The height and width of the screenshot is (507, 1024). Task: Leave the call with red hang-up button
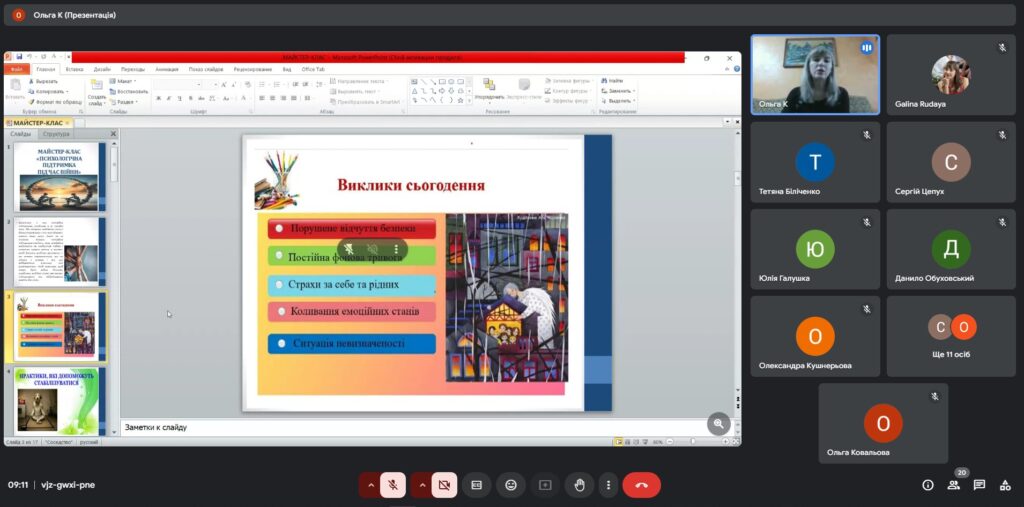coord(641,485)
